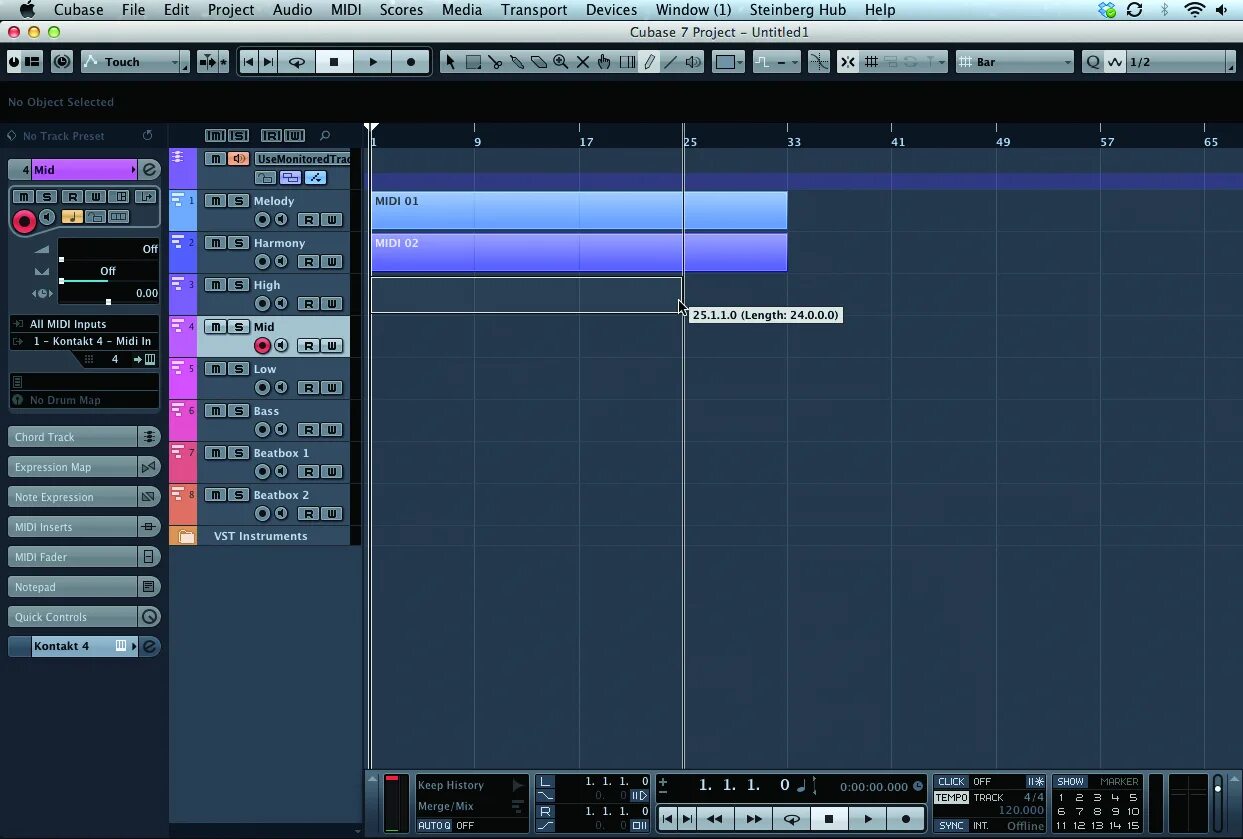Select the Range Selection tool

(473, 62)
